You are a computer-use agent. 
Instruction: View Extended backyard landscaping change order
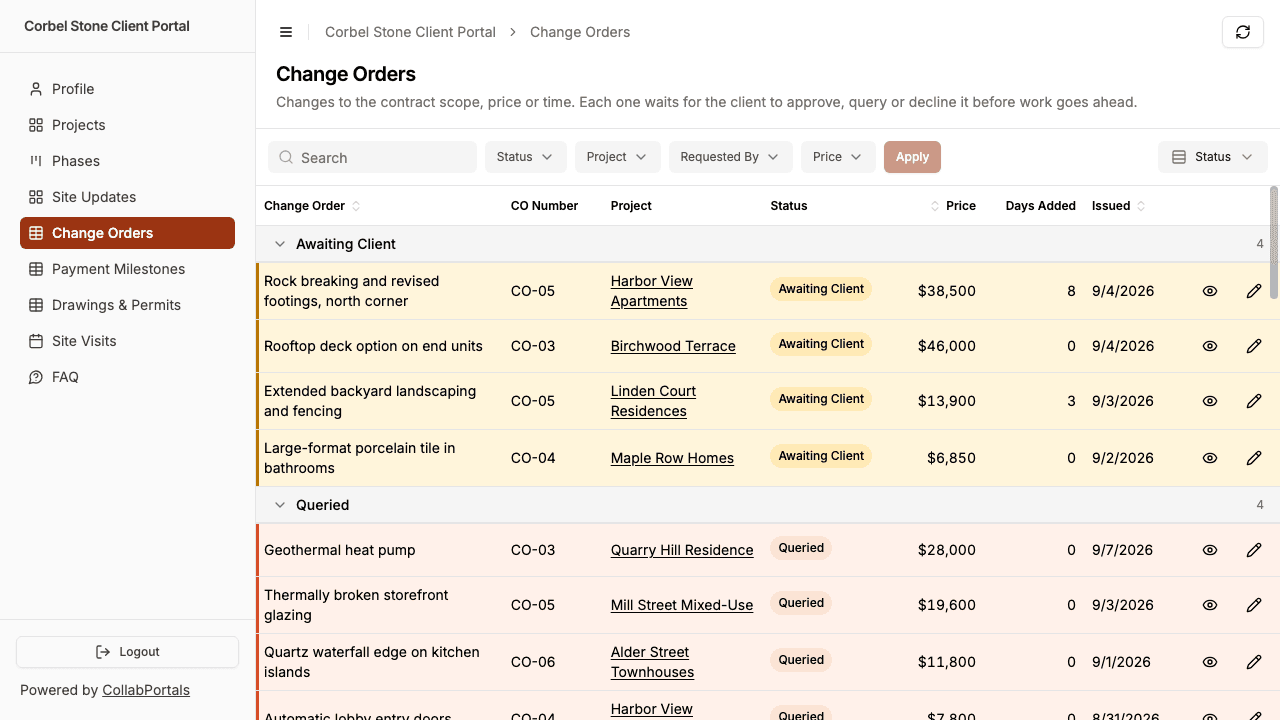(x=1210, y=401)
